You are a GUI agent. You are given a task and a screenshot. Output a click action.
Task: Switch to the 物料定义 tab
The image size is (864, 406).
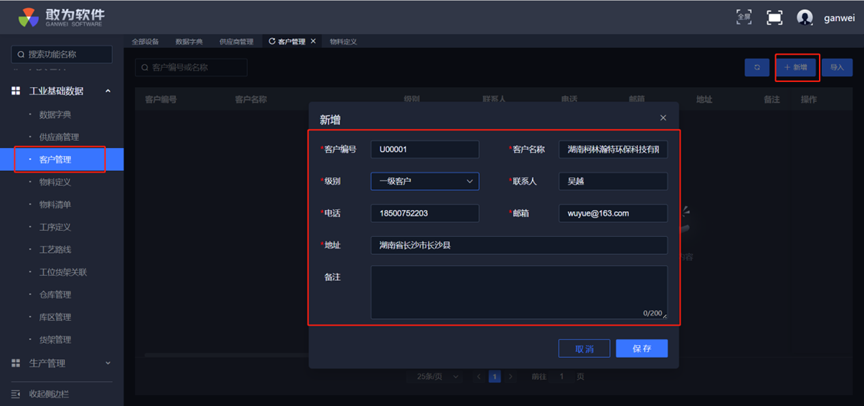(343, 41)
